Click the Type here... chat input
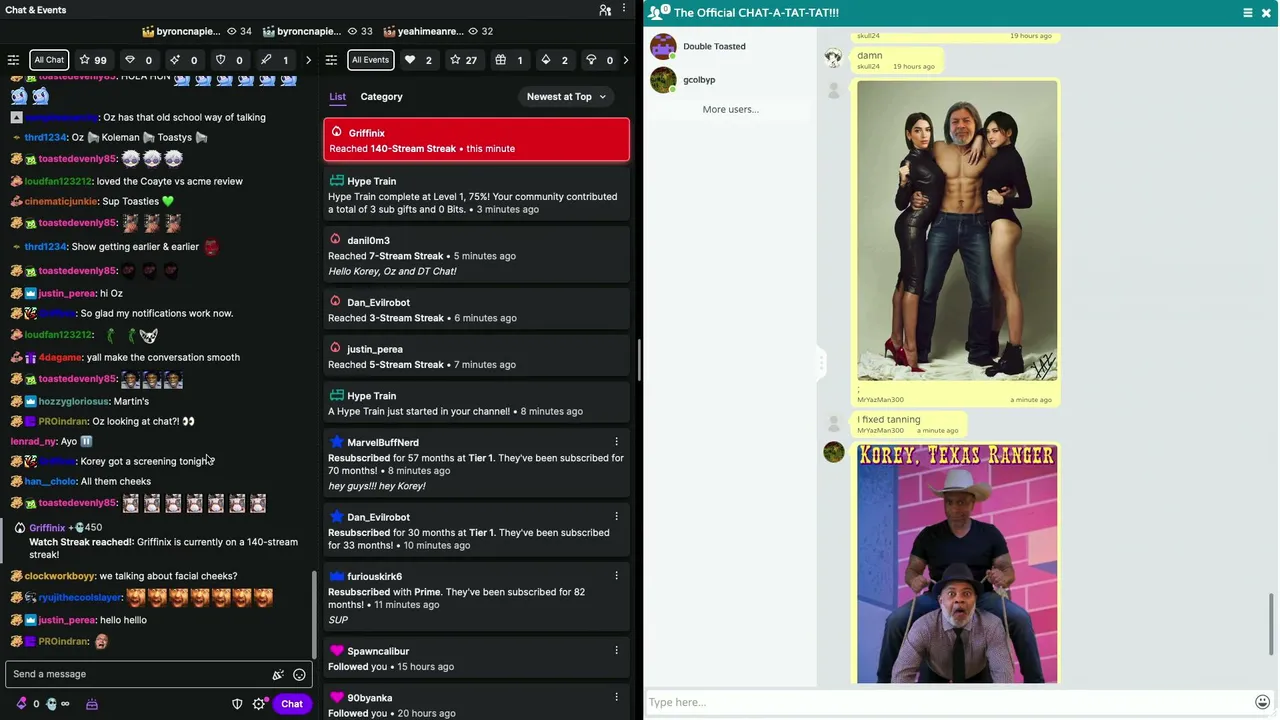This screenshot has width=1280, height=720. click(x=948, y=702)
